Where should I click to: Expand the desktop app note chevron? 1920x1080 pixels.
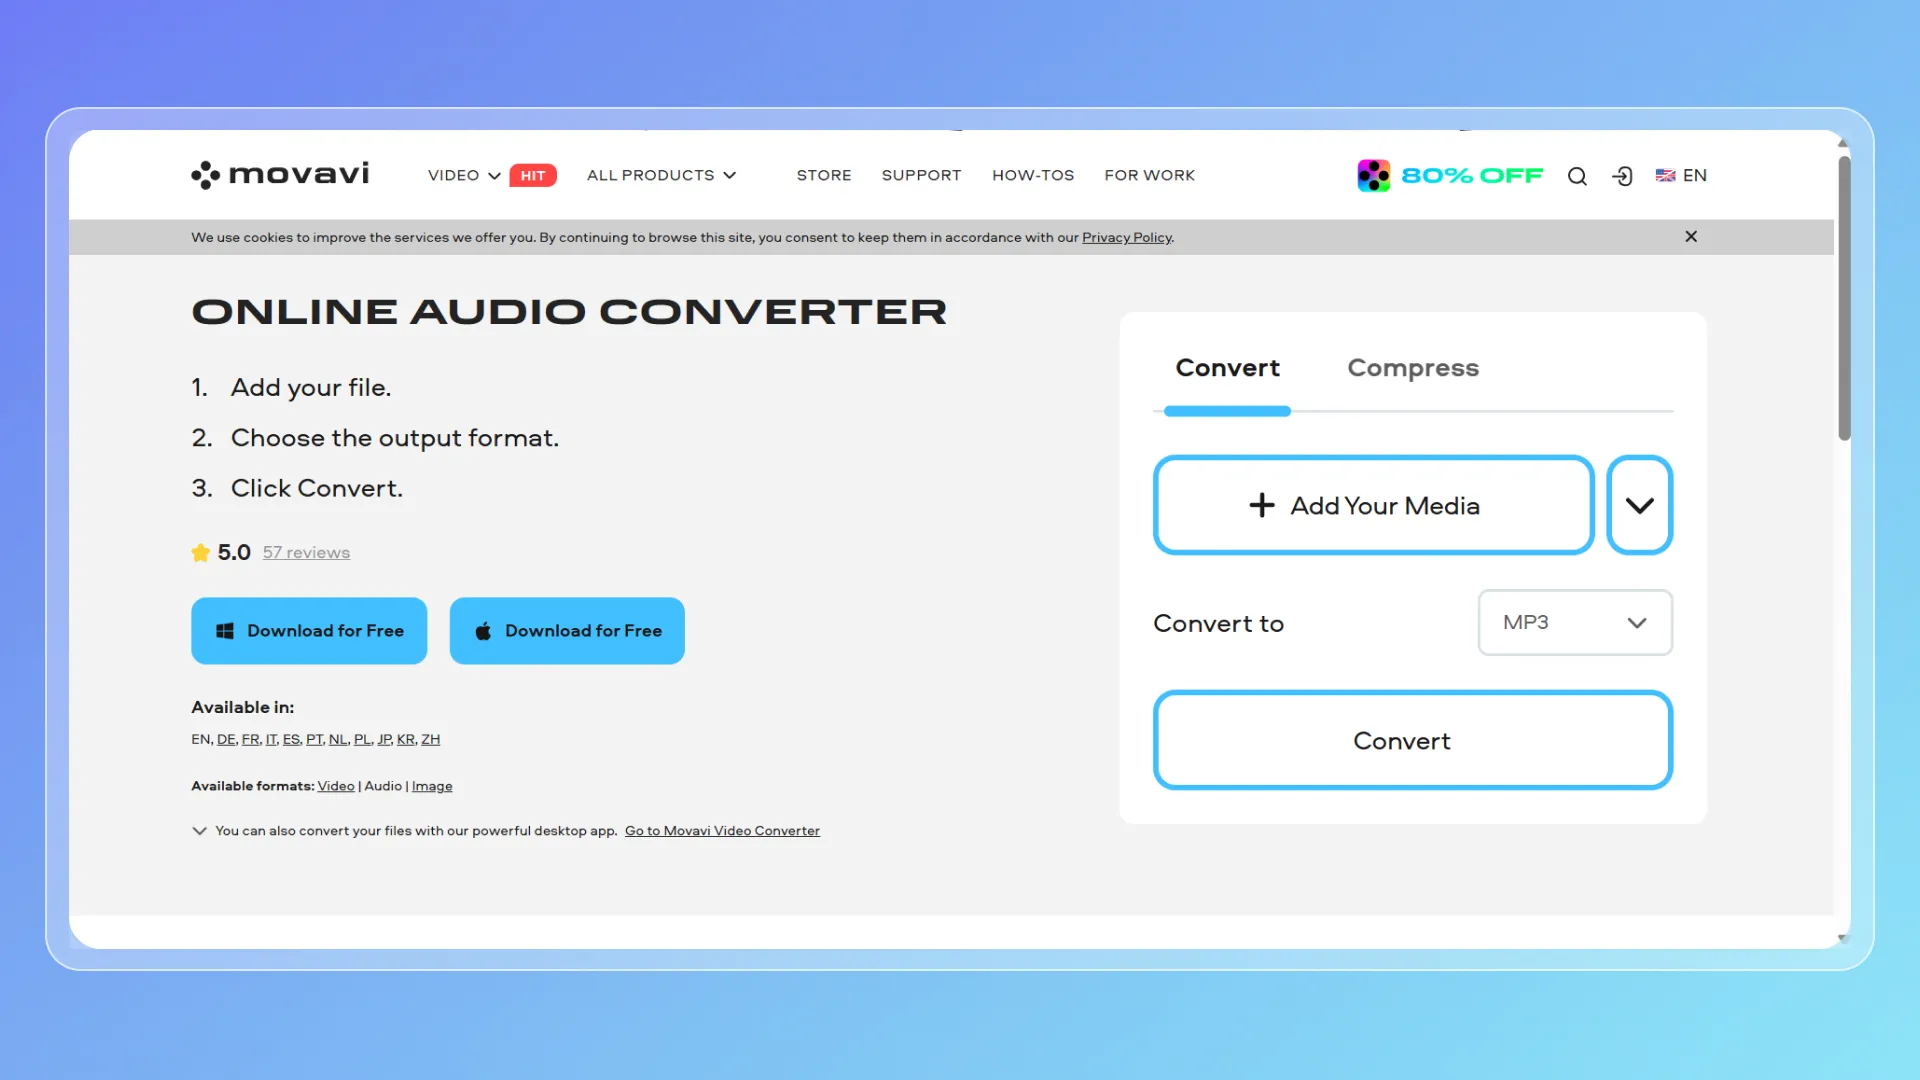(x=199, y=831)
